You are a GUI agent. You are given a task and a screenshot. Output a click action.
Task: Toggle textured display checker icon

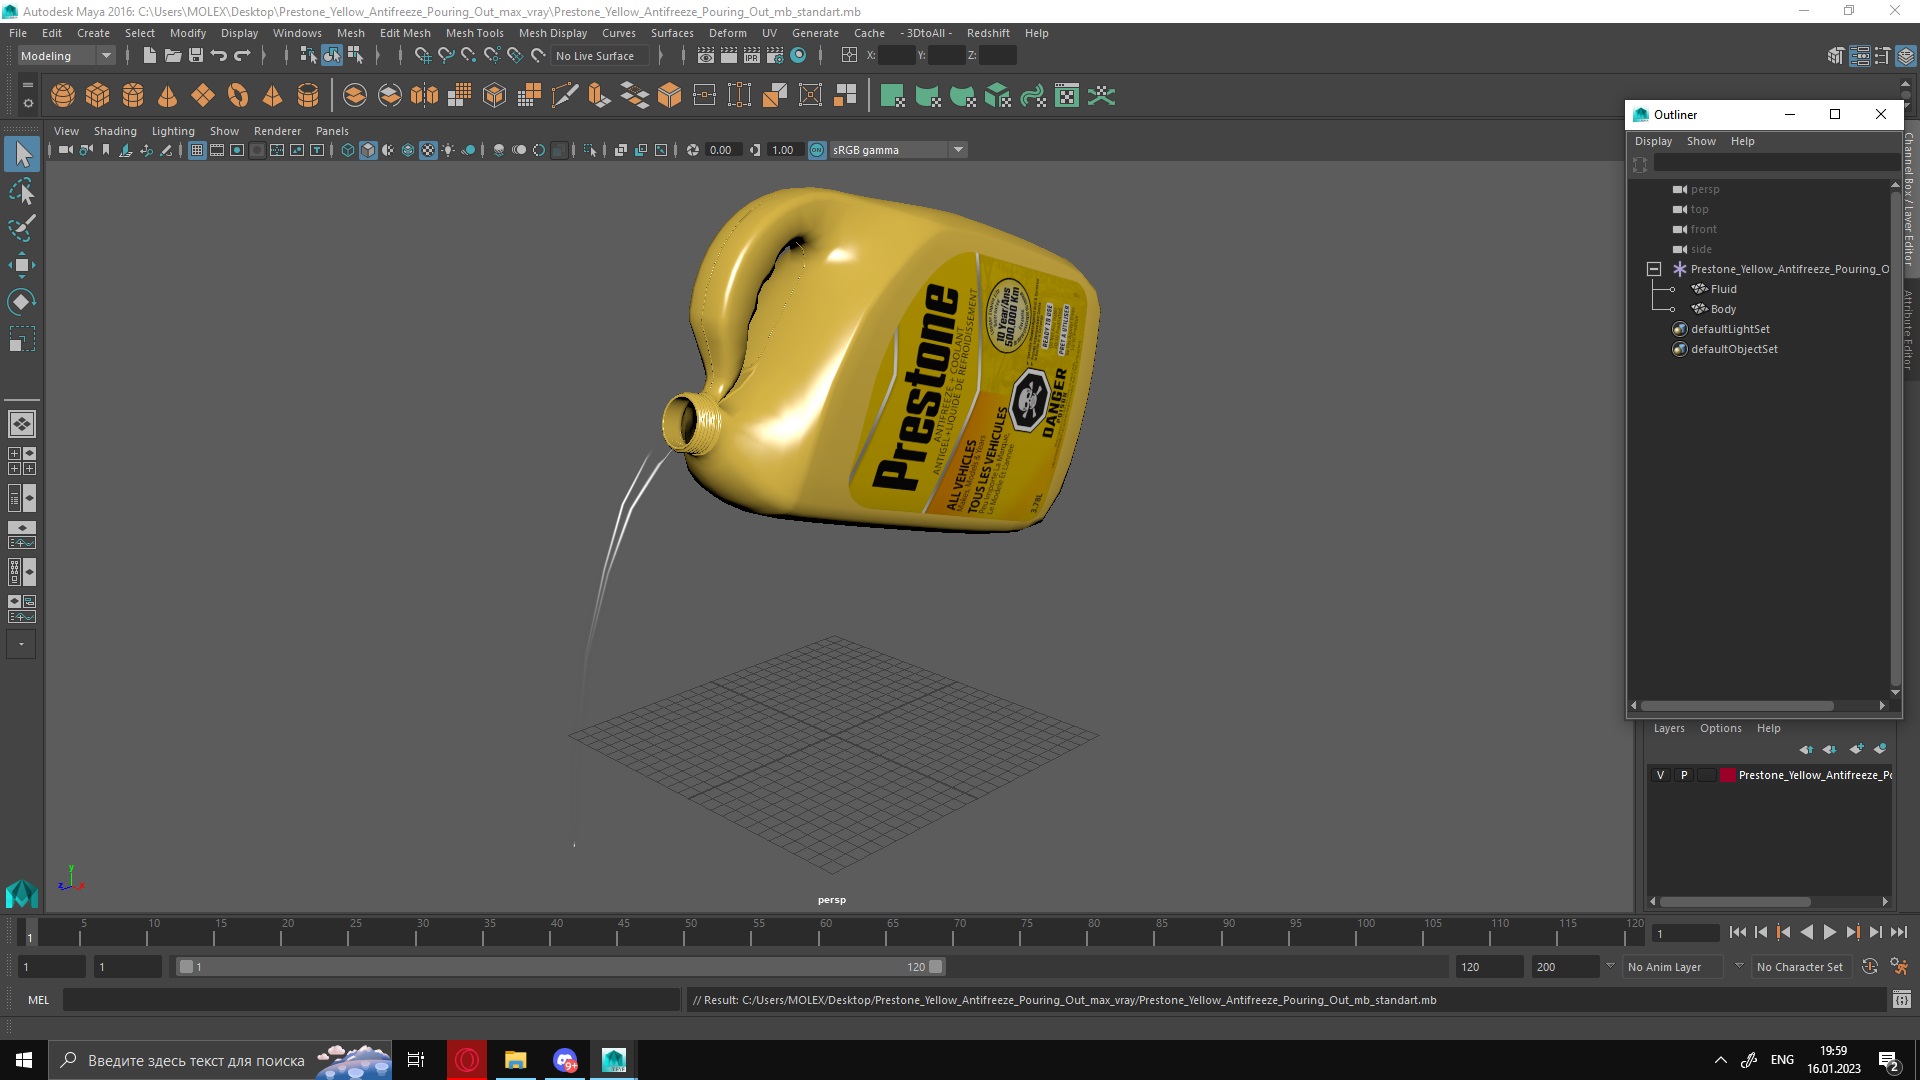[428, 150]
